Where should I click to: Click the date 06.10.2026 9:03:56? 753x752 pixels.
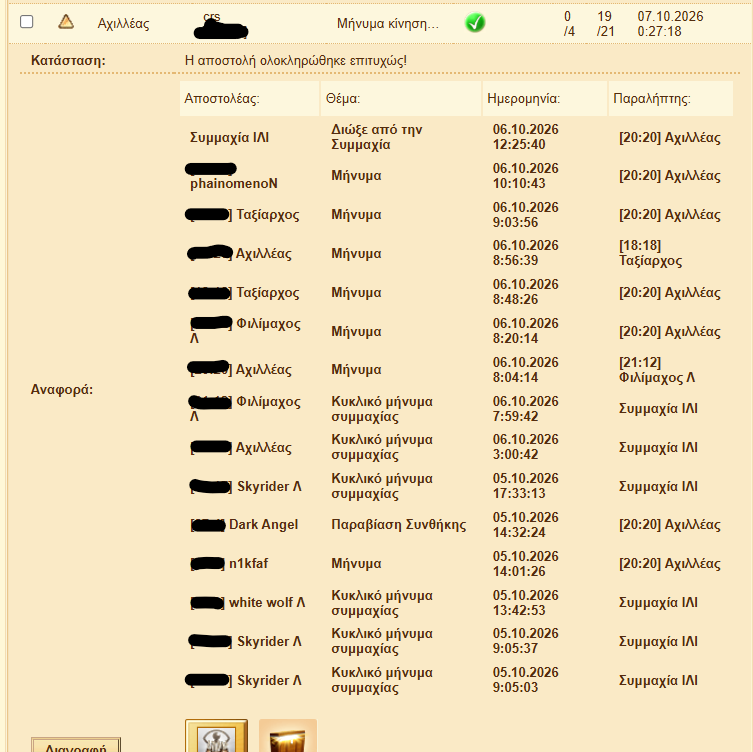525,215
